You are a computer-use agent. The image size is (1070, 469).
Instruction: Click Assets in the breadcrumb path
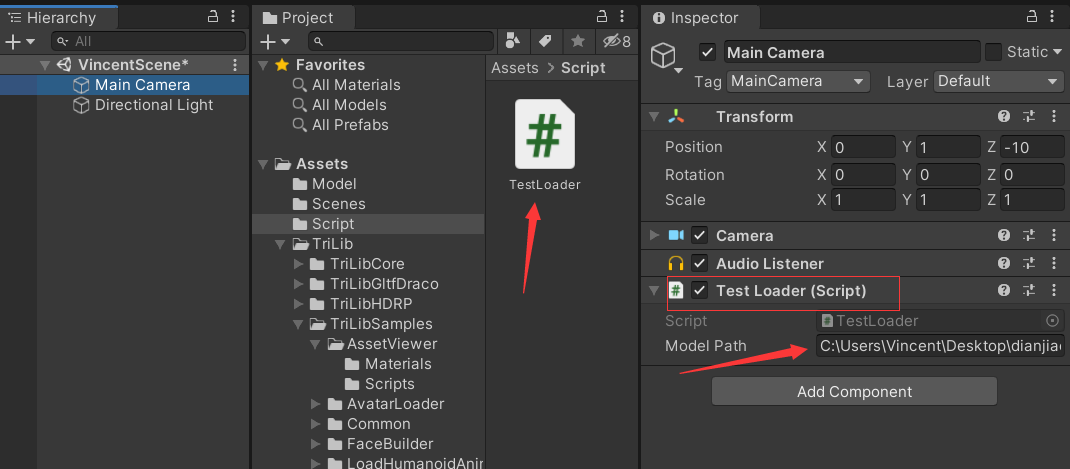(515, 68)
